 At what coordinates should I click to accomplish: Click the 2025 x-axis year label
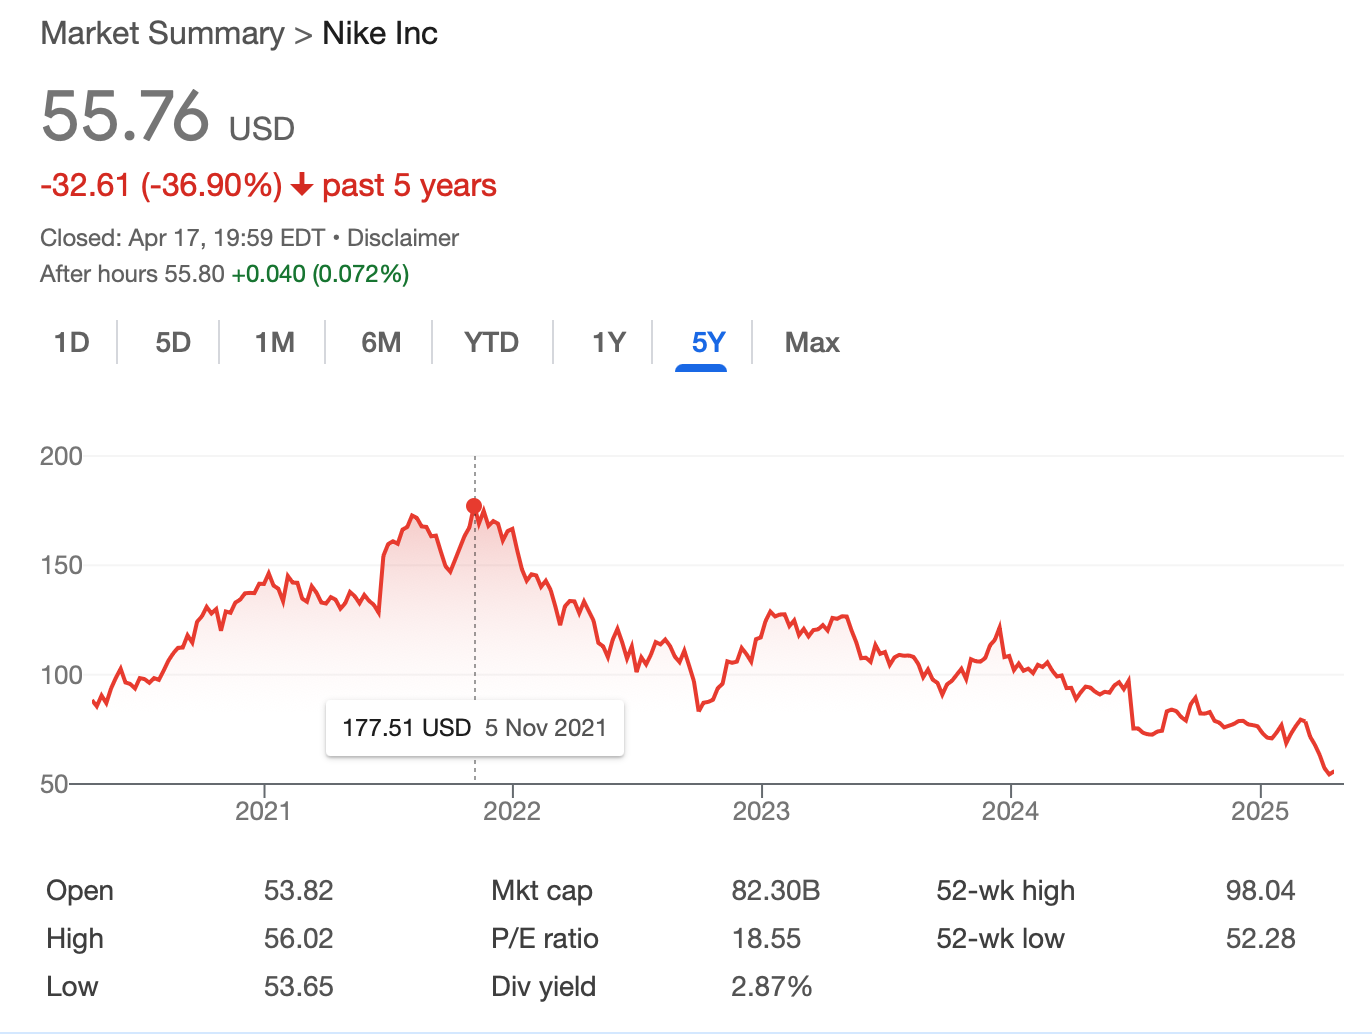pos(1260,811)
